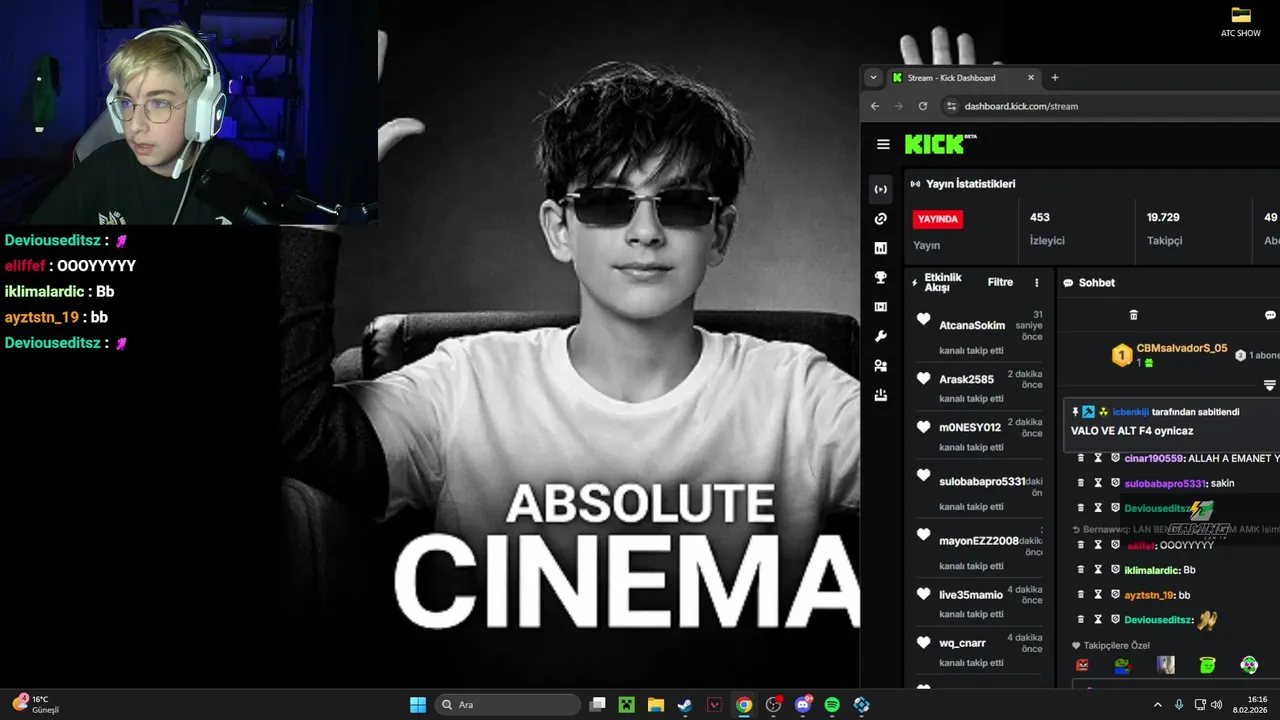Screen dimensions: 1280x720
Task: Delete cinar190559's chat message
Action: tap(1080, 458)
